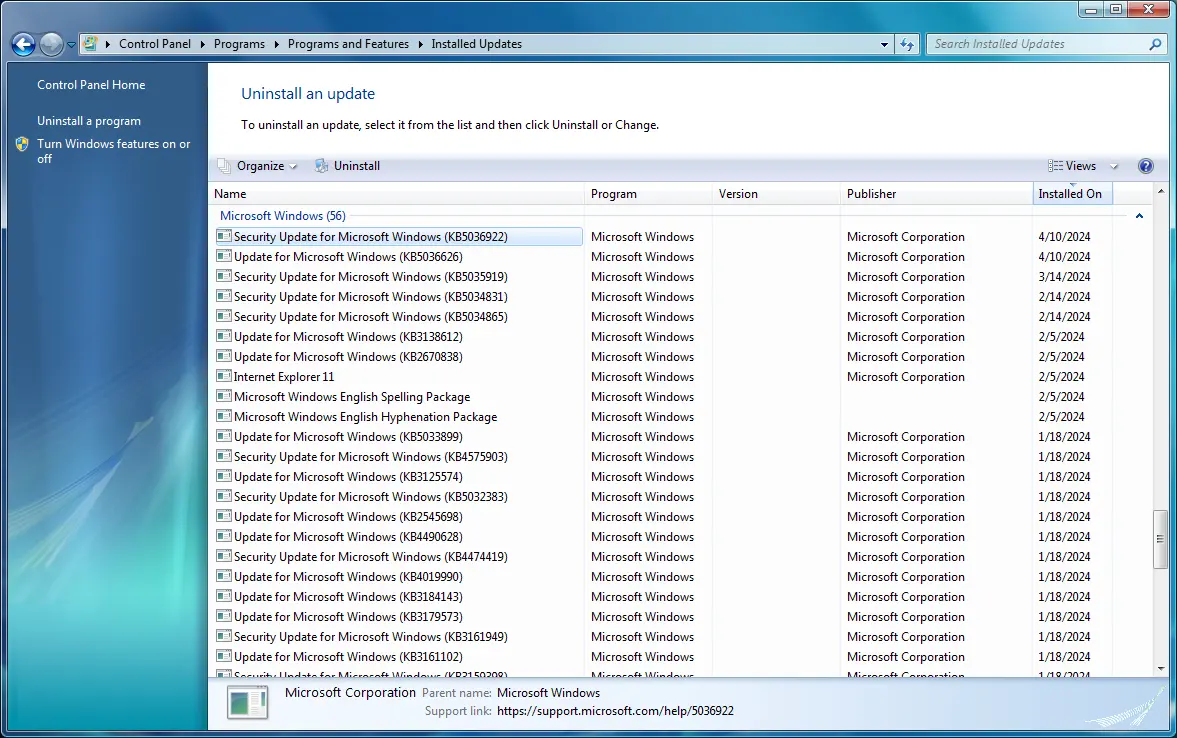This screenshot has height=738, width=1177.
Task: Click the Microsoft Windows (56) group label
Action: [283, 216]
